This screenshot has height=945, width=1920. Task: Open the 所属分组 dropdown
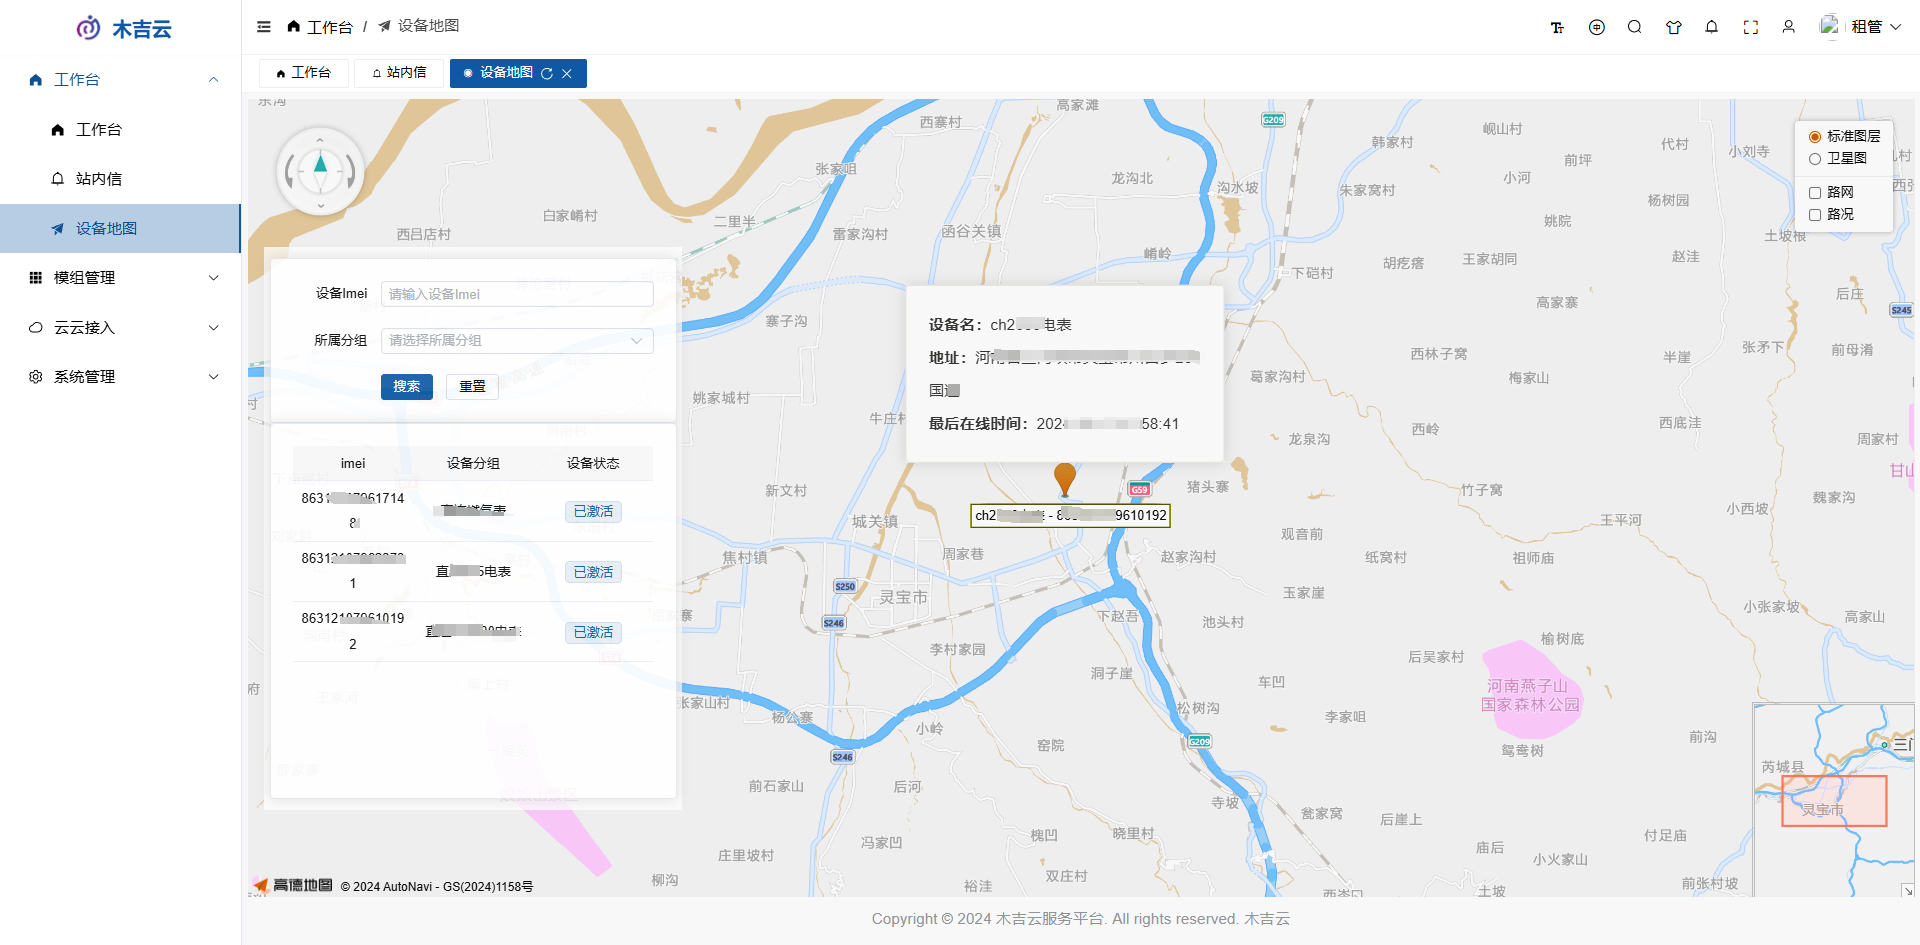tap(516, 341)
